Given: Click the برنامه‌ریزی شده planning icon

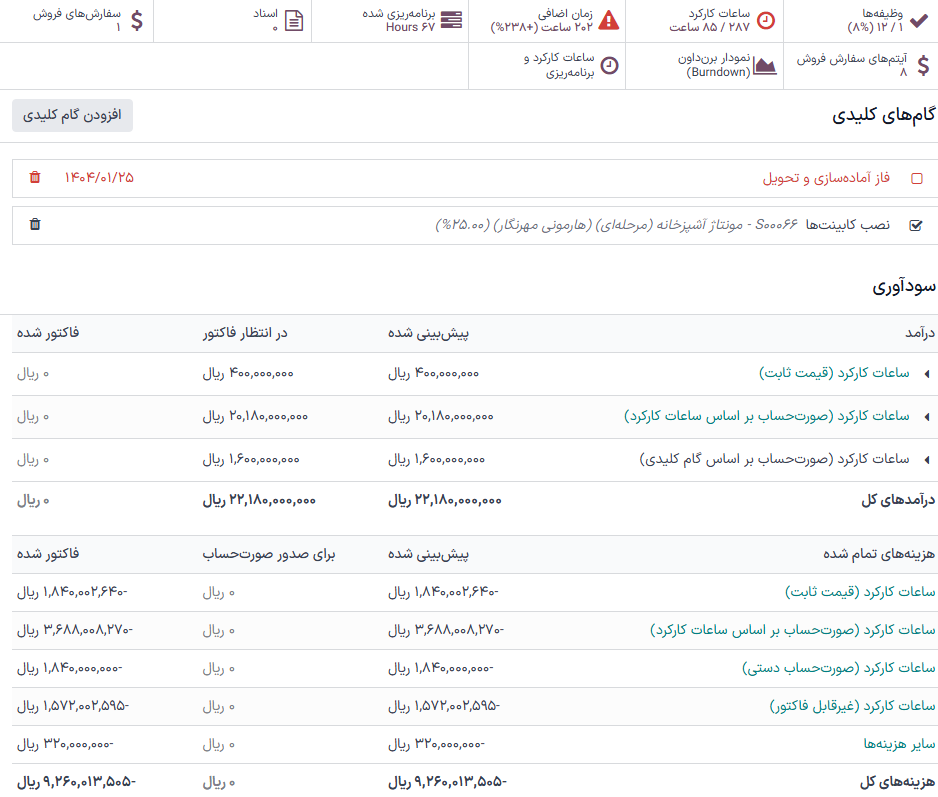Looking at the screenshot, I should click(x=452, y=20).
